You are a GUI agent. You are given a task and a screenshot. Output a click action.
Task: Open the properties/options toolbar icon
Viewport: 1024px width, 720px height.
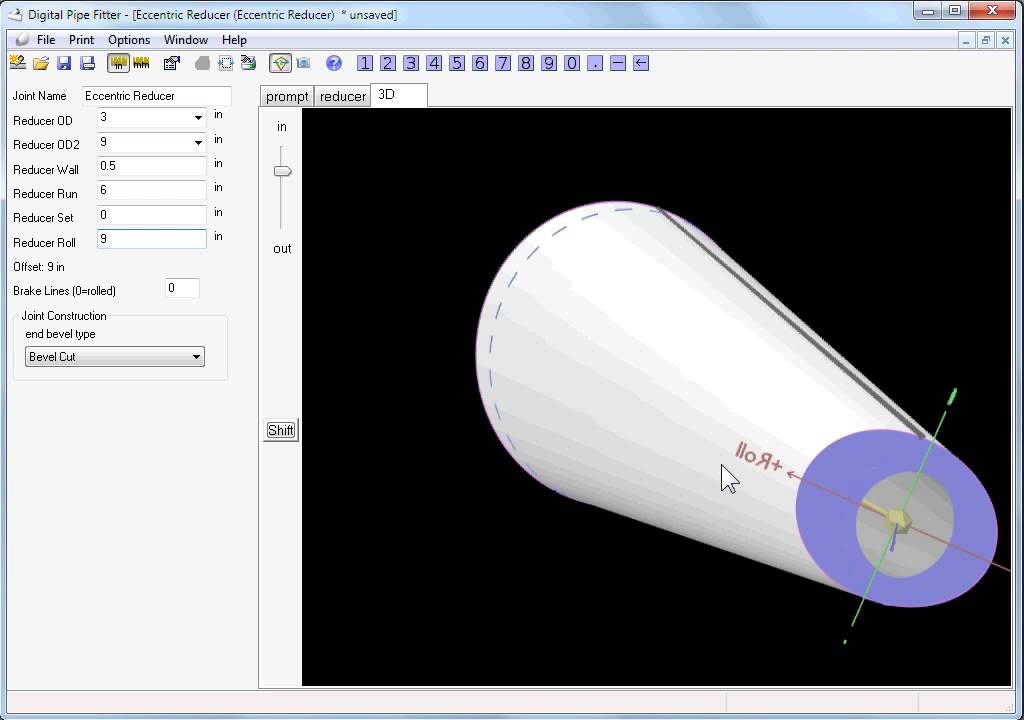pos(172,63)
